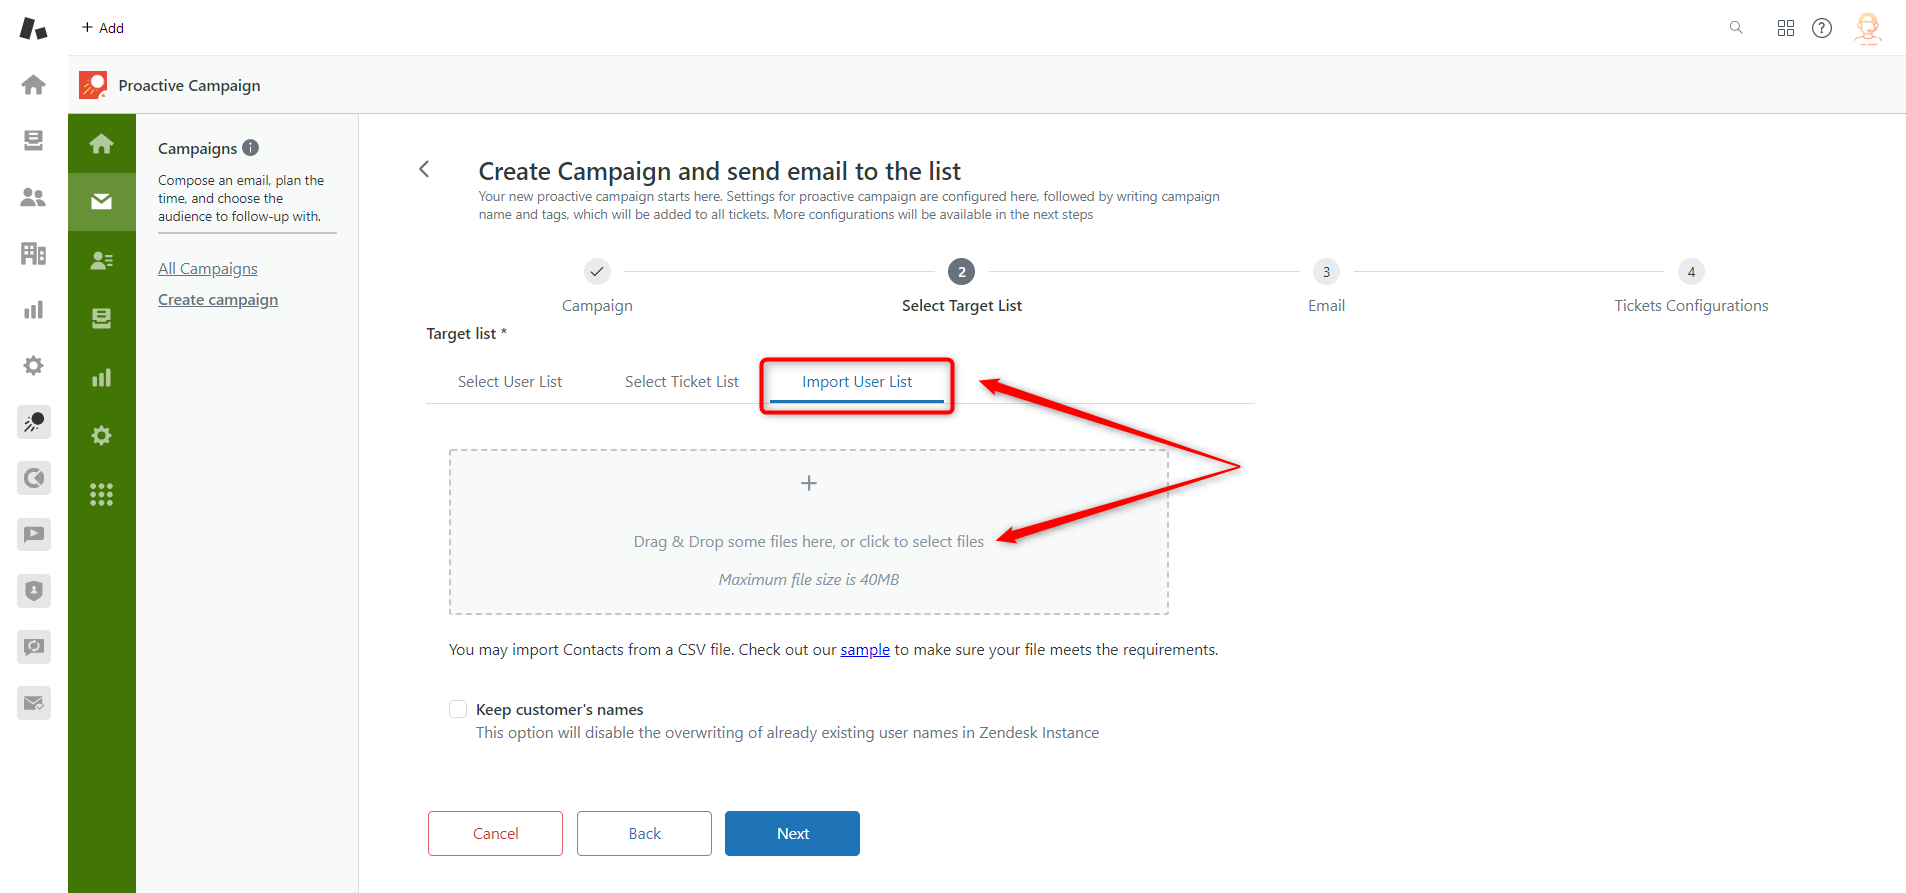Enable Keep customer's names checkbox
The height and width of the screenshot is (893, 1906).
click(458, 709)
